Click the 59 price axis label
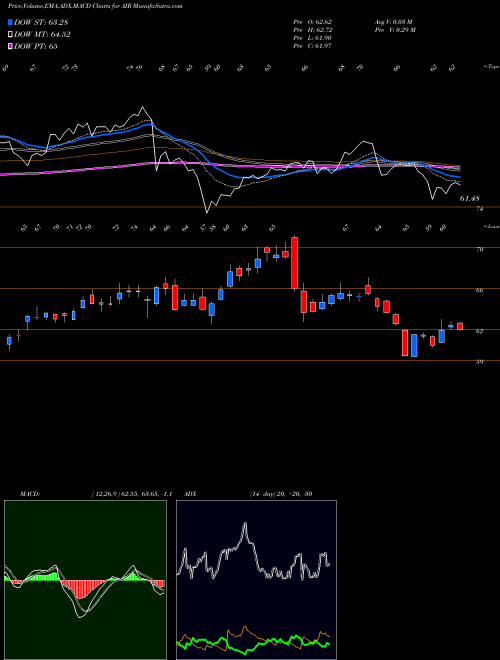The width and height of the screenshot is (500, 660). click(479, 361)
